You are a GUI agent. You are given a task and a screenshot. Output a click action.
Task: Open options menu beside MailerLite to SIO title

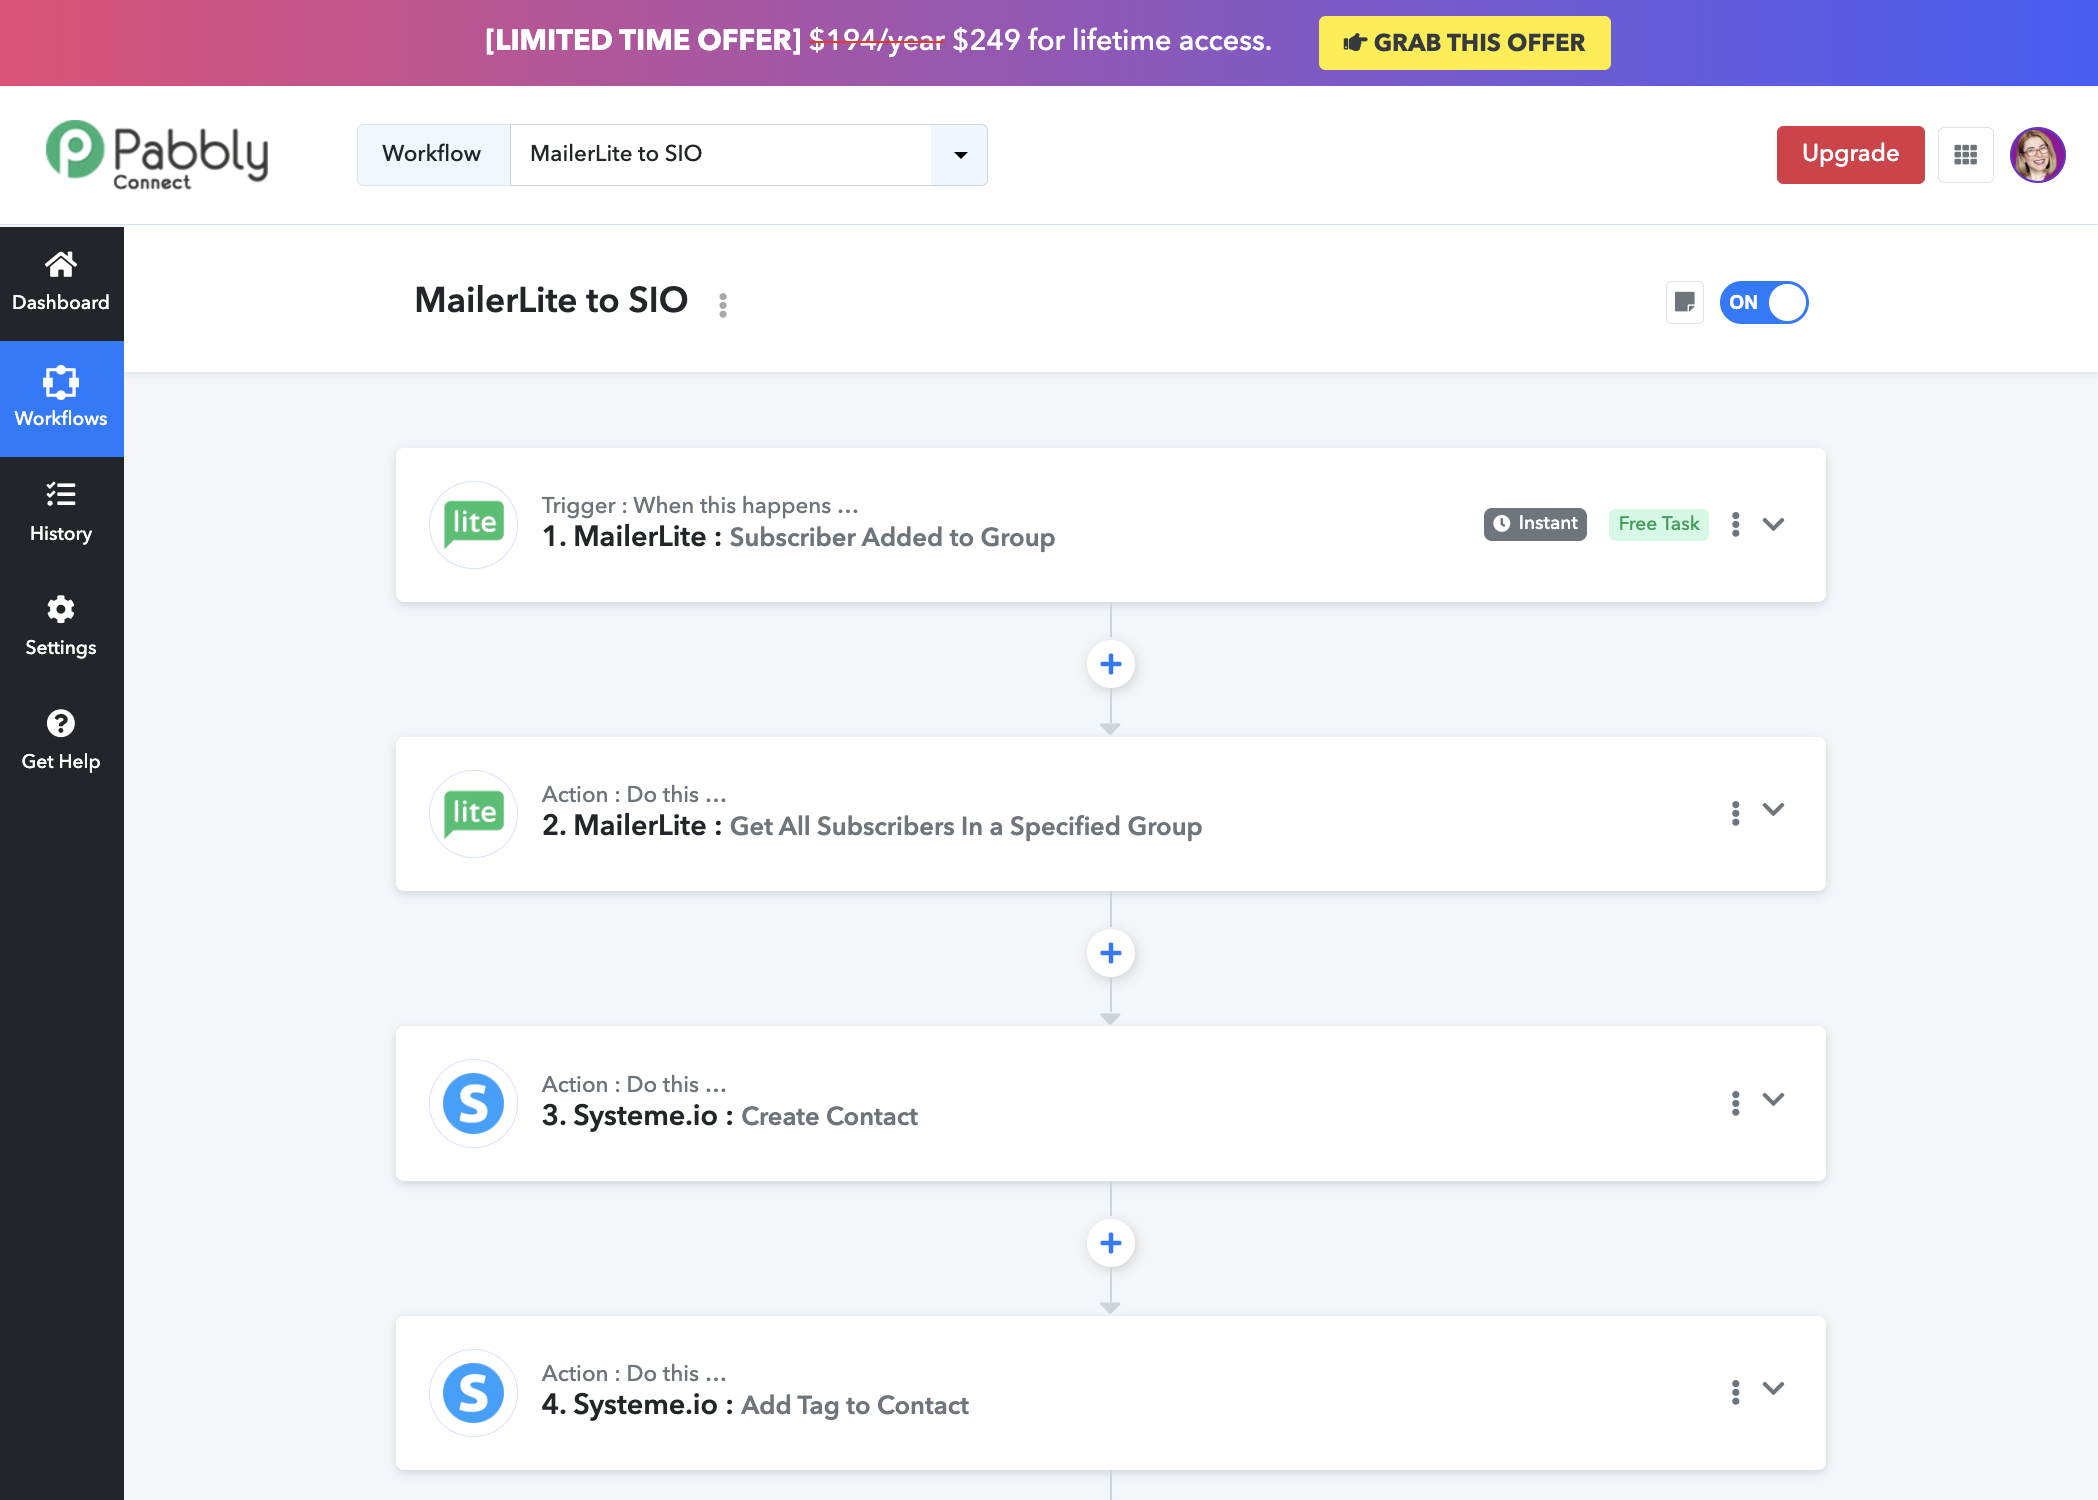pos(723,304)
